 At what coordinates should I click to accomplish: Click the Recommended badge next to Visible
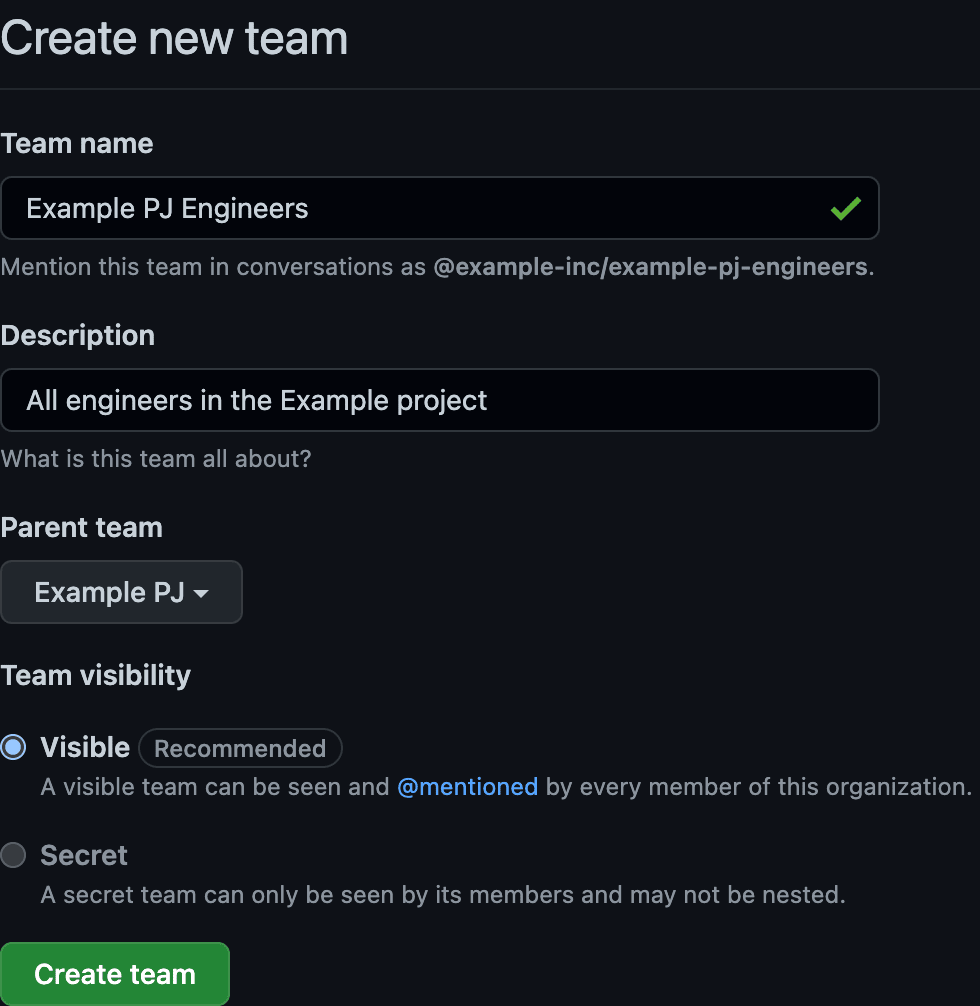[x=240, y=748]
